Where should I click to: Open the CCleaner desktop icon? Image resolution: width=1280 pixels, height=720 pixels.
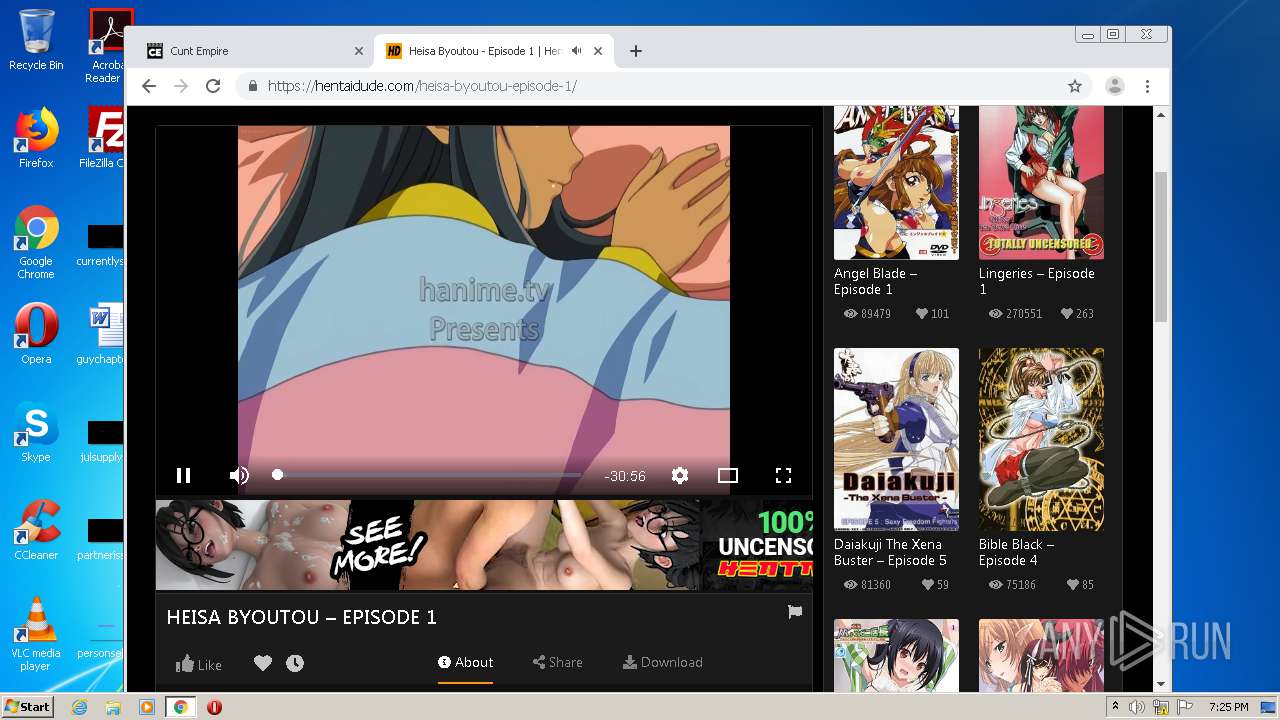point(36,530)
